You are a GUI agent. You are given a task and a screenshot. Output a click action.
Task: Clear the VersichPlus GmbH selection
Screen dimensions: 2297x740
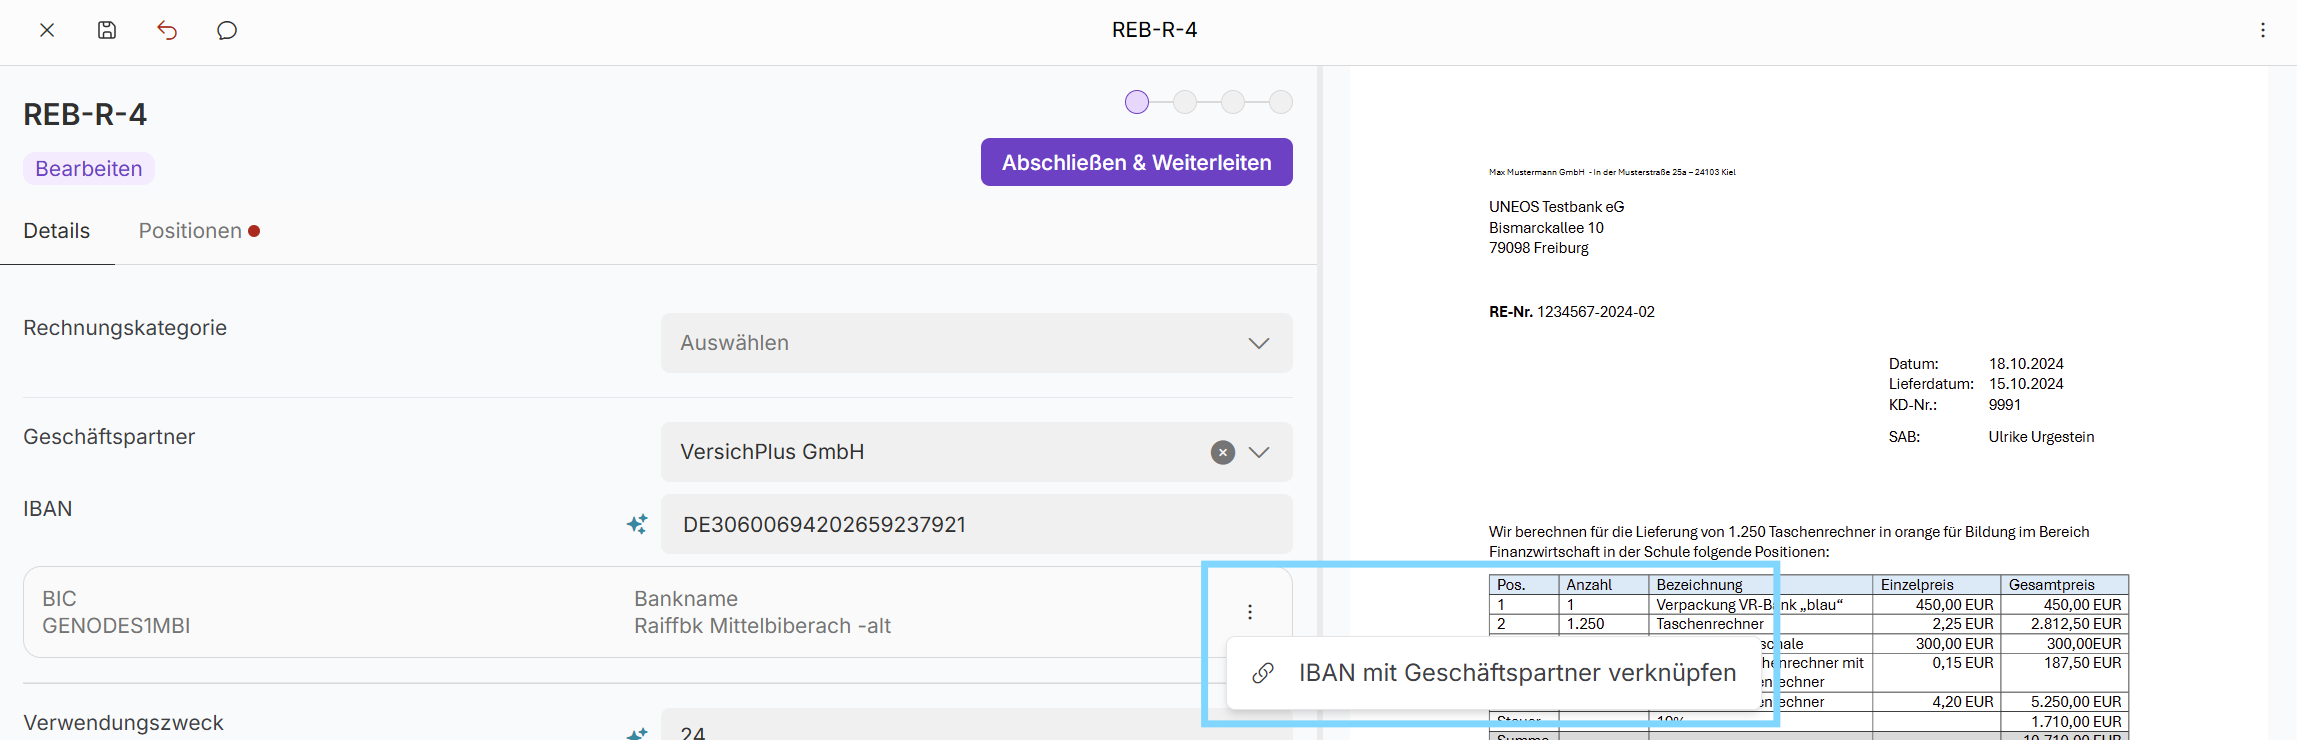1222,452
